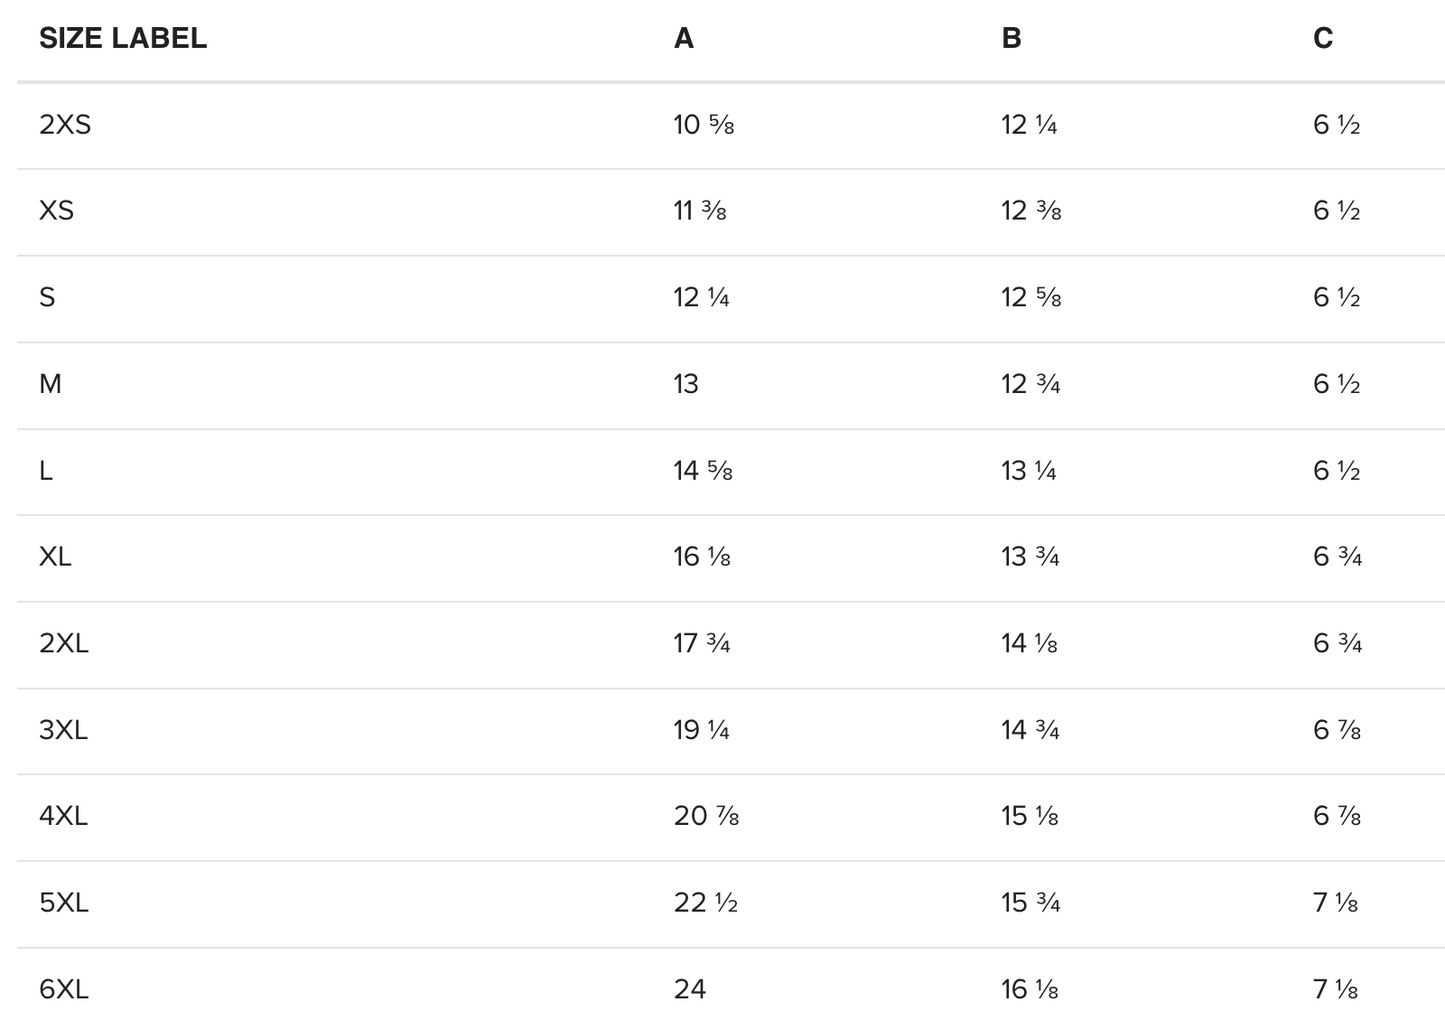The image size is (1445, 1030).
Task: Click the XS row label
Action: pos(56,211)
